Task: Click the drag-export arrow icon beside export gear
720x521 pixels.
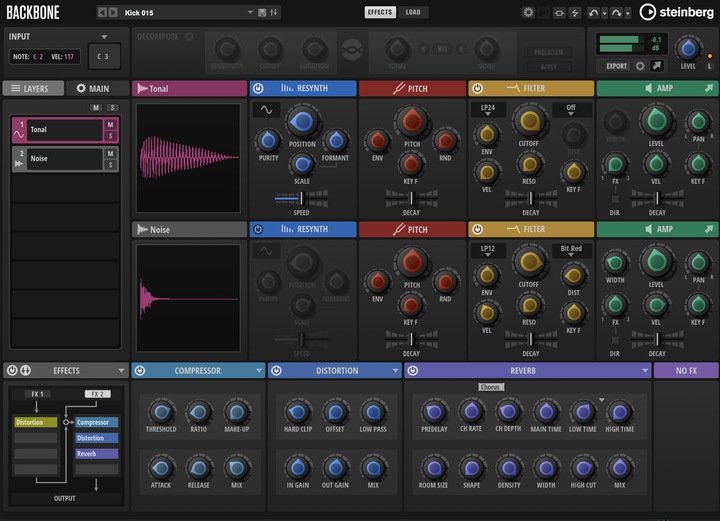Action: (x=657, y=66)
